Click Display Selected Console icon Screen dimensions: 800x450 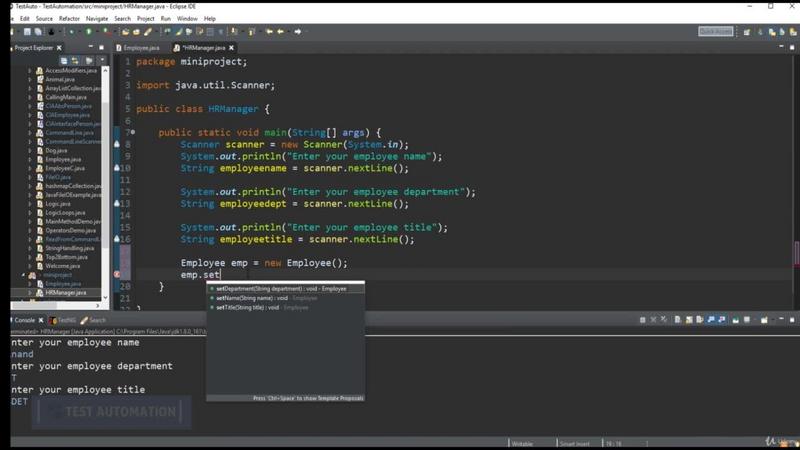coord(747,319)
